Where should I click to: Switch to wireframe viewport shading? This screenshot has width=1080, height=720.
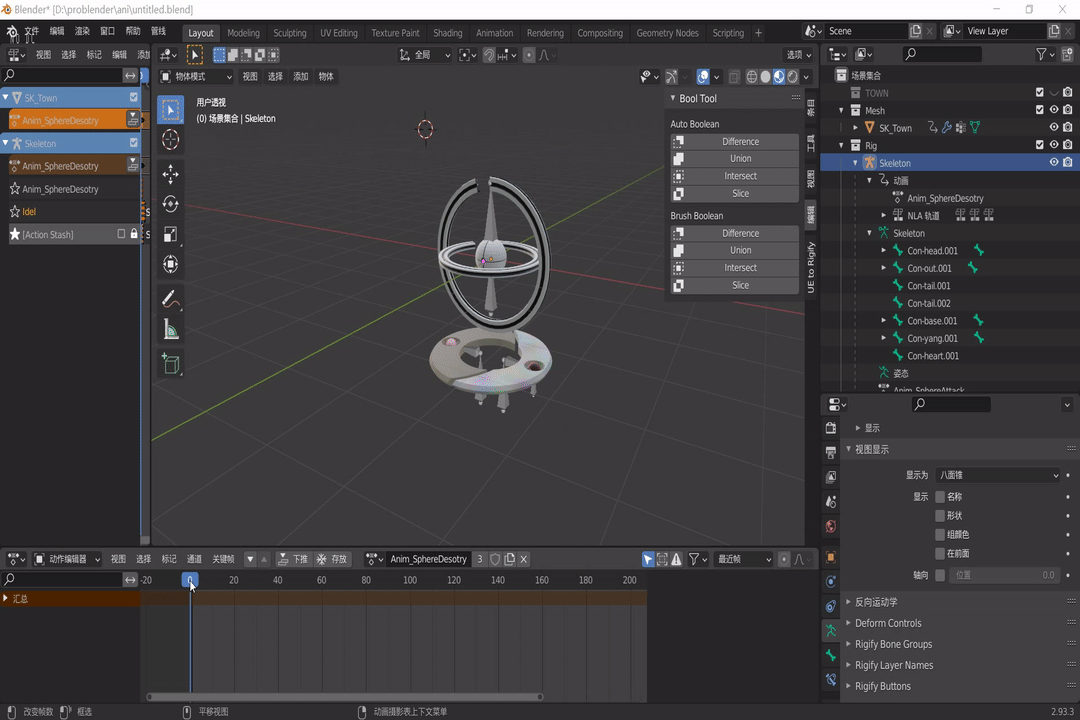tap(751, 76)
